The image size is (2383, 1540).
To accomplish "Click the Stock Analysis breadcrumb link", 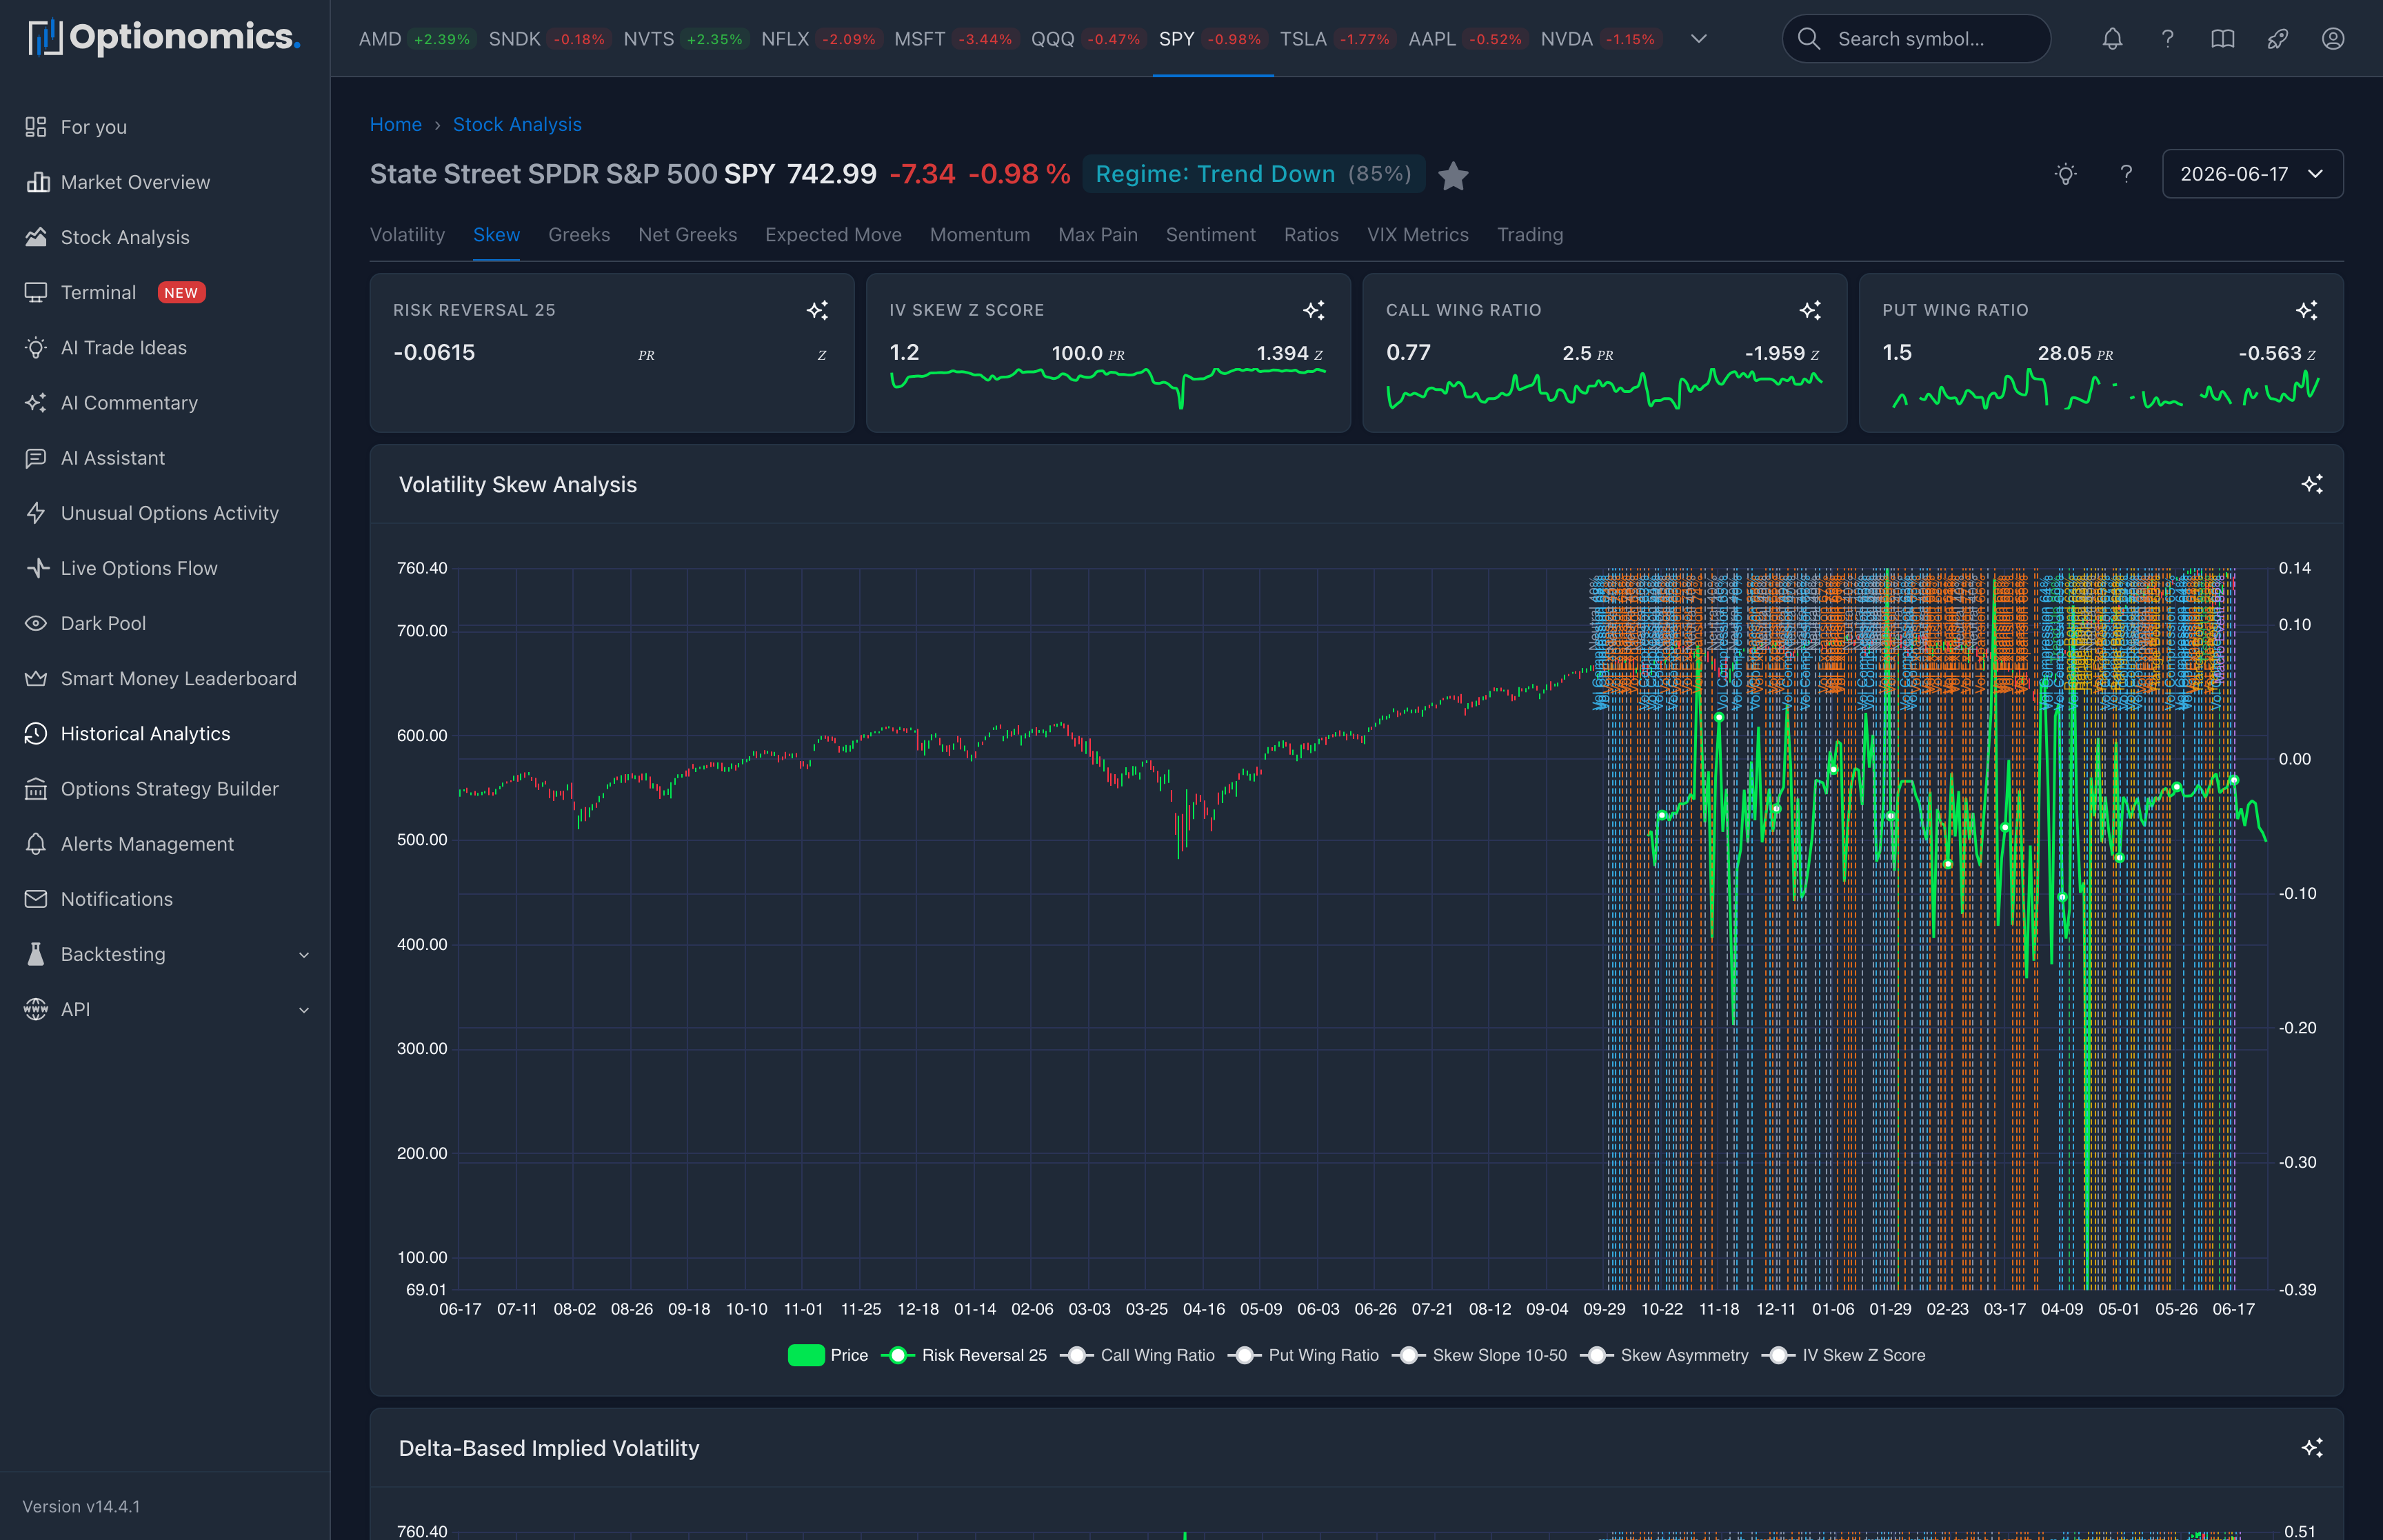I will click(x=517, y=124).
